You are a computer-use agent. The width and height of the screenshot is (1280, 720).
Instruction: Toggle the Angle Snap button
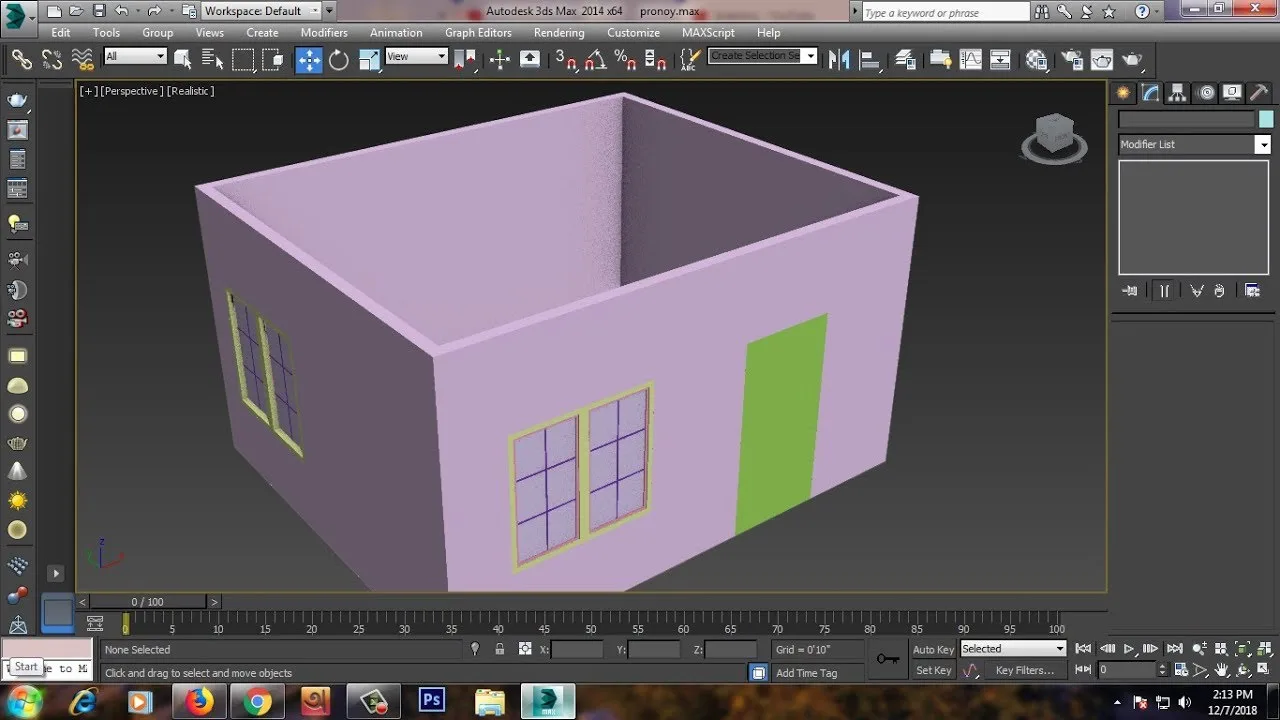(596, 60)
